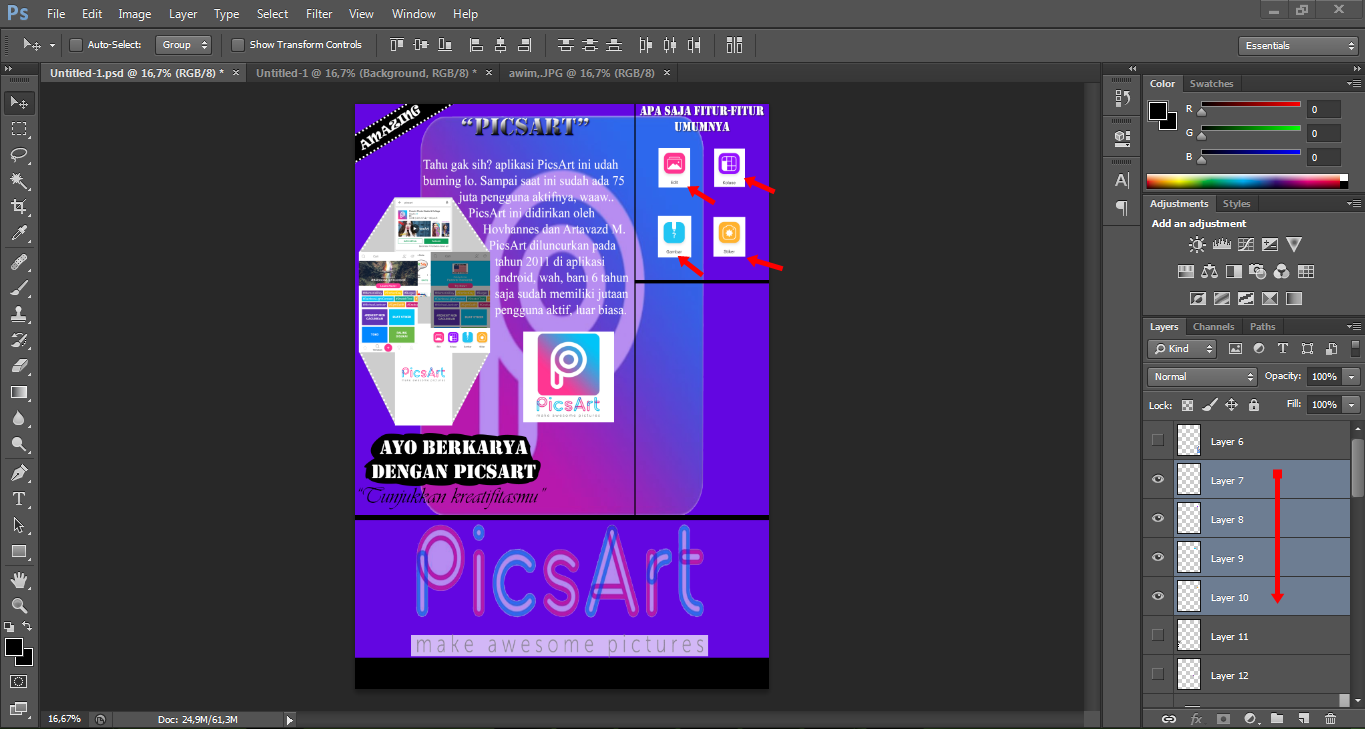
Task: Click the delete layer trash icon
Action: pos(1330,718)
